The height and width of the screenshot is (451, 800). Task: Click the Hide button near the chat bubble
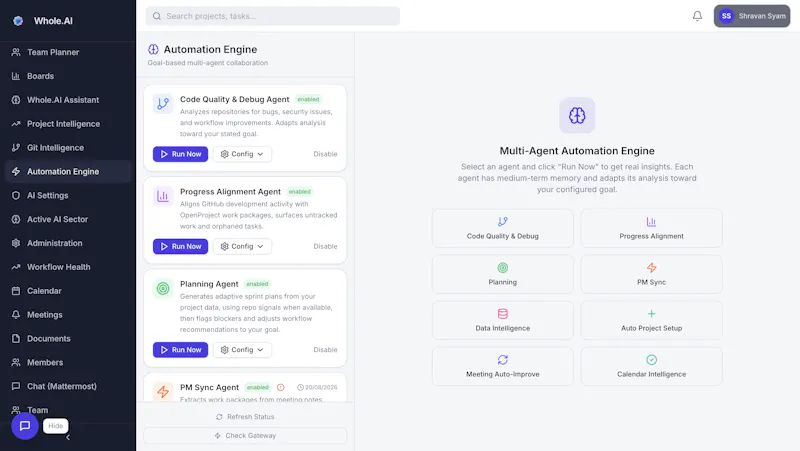tap(56, 425)
